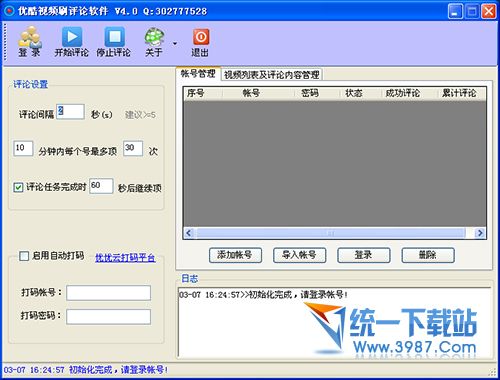Image resolution: width=500 pixels, height=380 pixels.
Task: Minimize the window
Action: pos(455,11)
